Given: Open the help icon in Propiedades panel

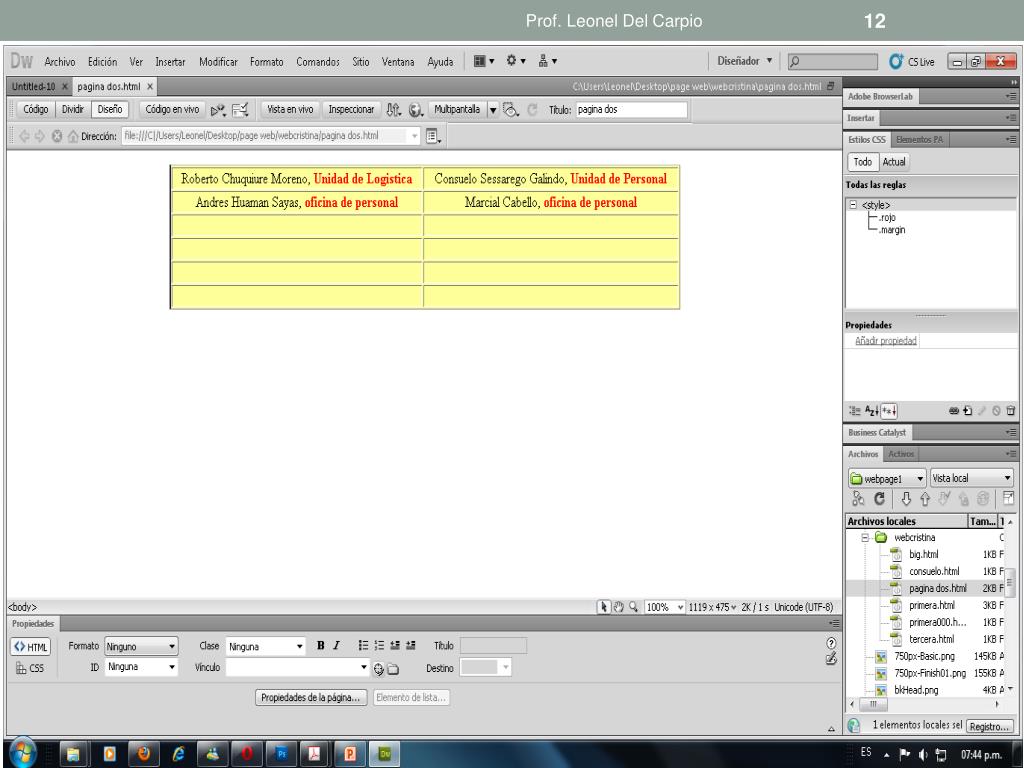Looking at the screenshot, I should click(x=831, y=643).
